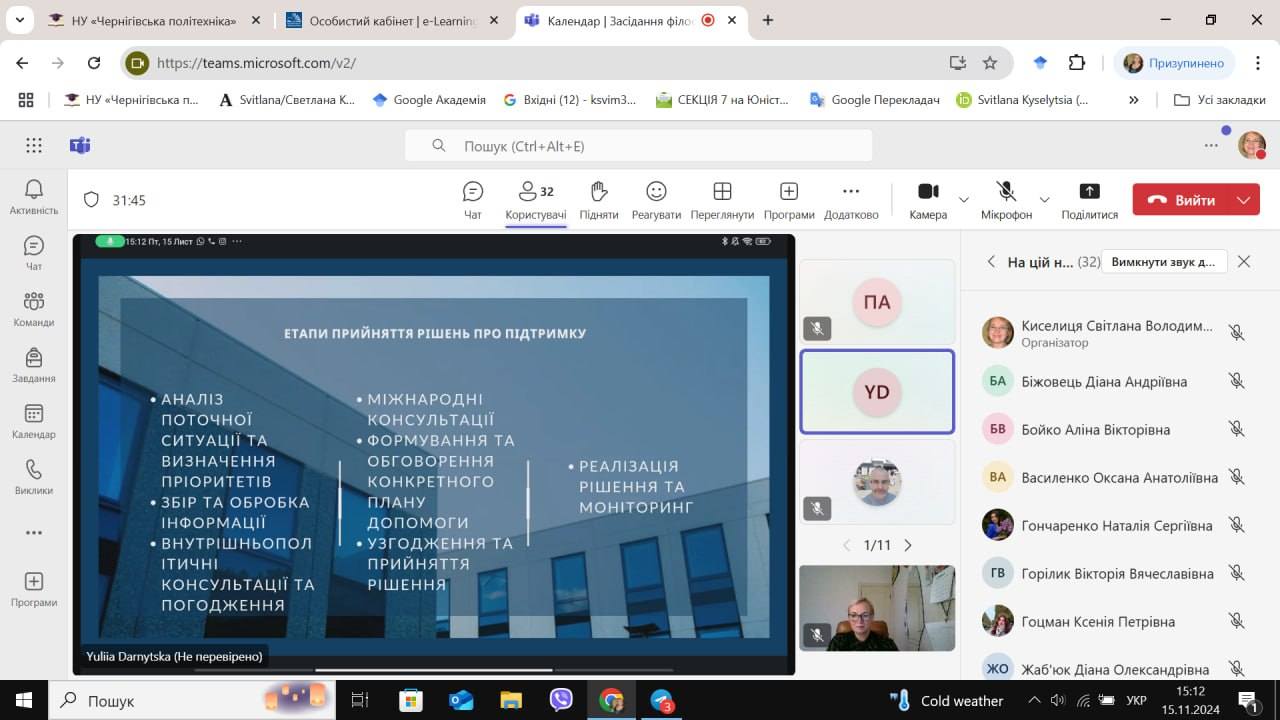Open Команди in left sidebar

34,309
